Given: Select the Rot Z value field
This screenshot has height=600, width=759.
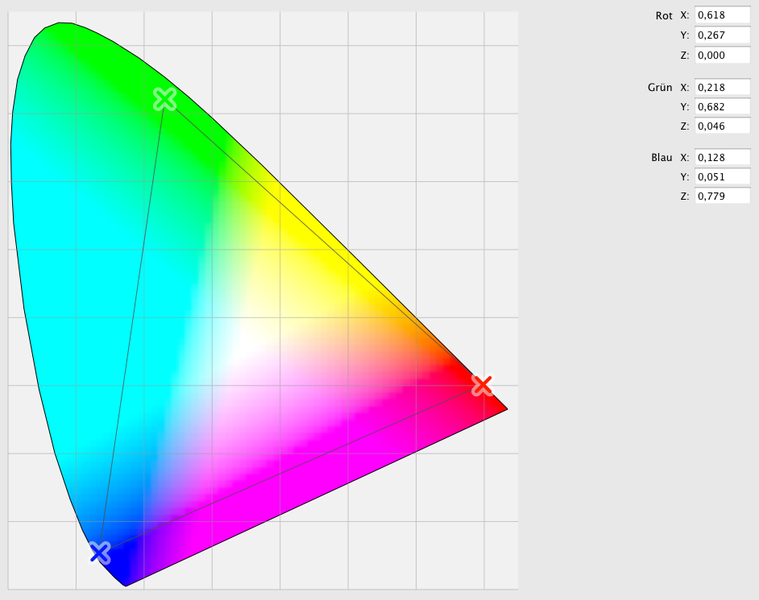Looking at the screenshot, I should tap(723, 55).
